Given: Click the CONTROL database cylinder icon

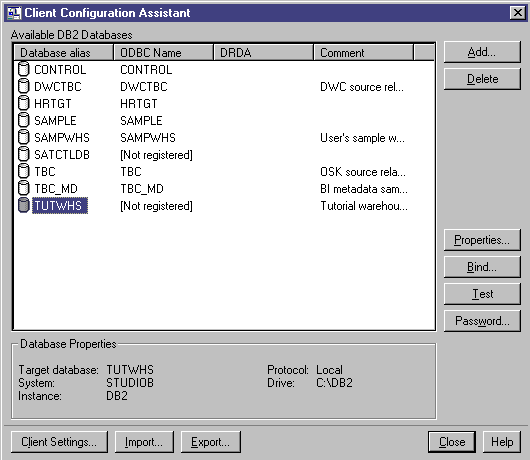Looking at the screenshot, I should pos(23,69).
